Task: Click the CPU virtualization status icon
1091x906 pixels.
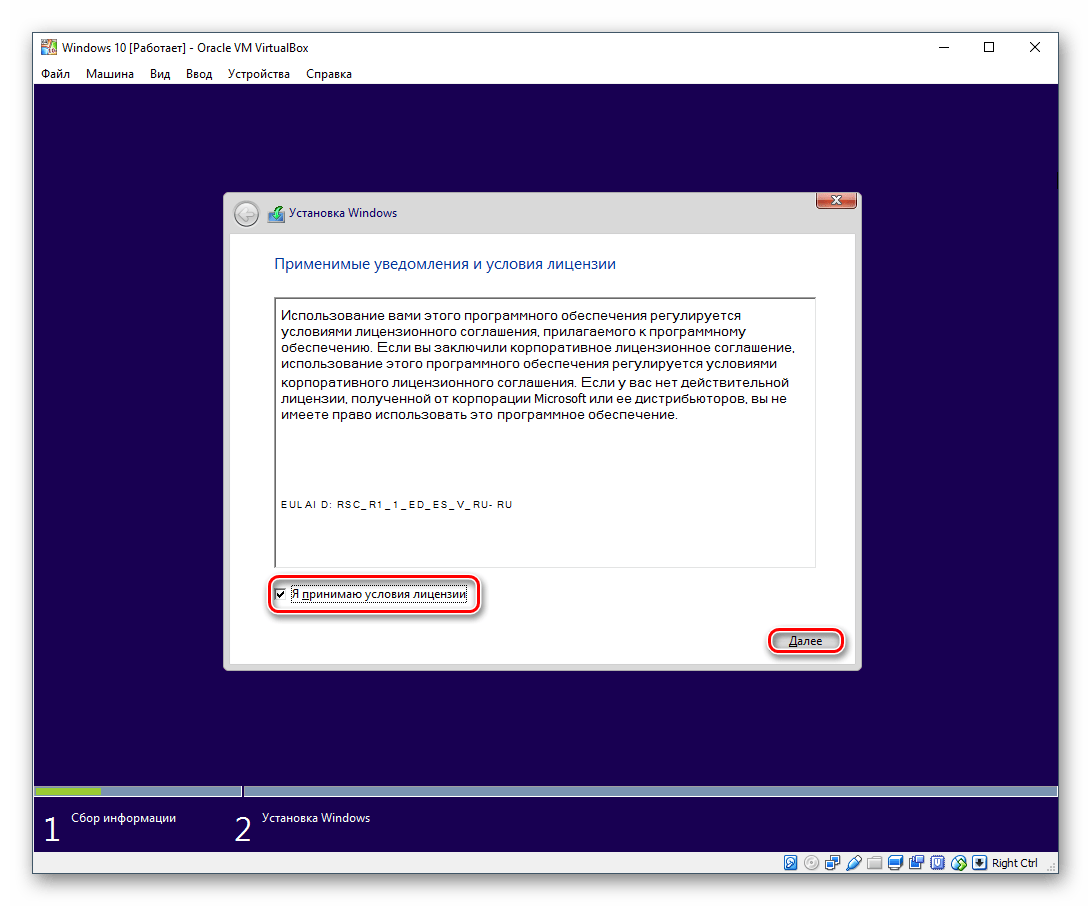Action: click(938, 863)
